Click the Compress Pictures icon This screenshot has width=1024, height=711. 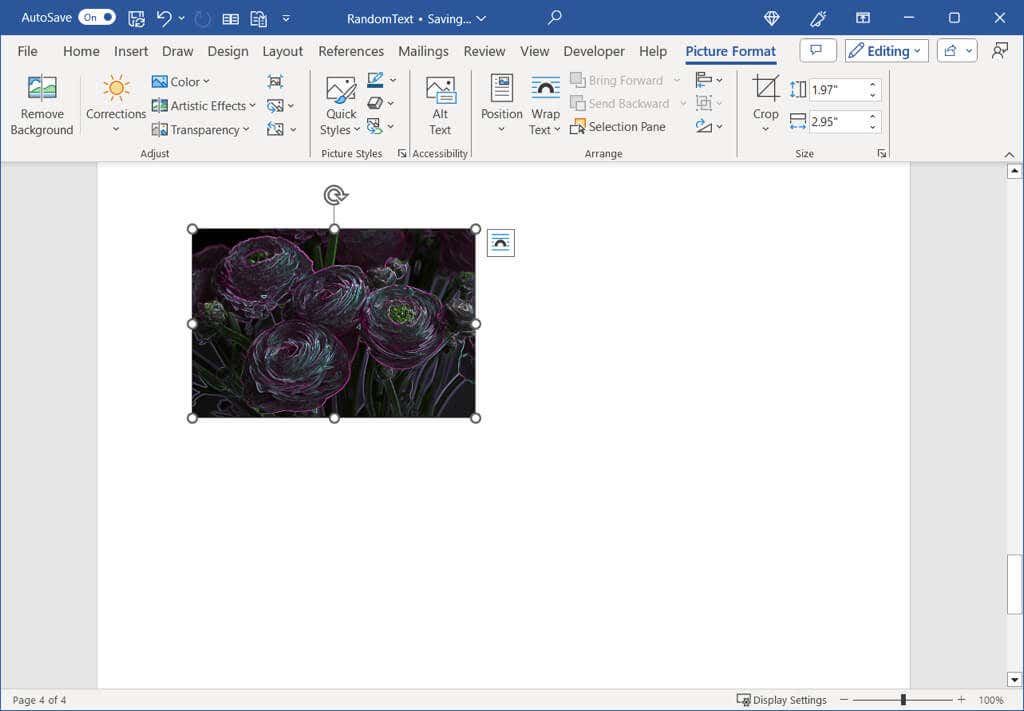275,82
